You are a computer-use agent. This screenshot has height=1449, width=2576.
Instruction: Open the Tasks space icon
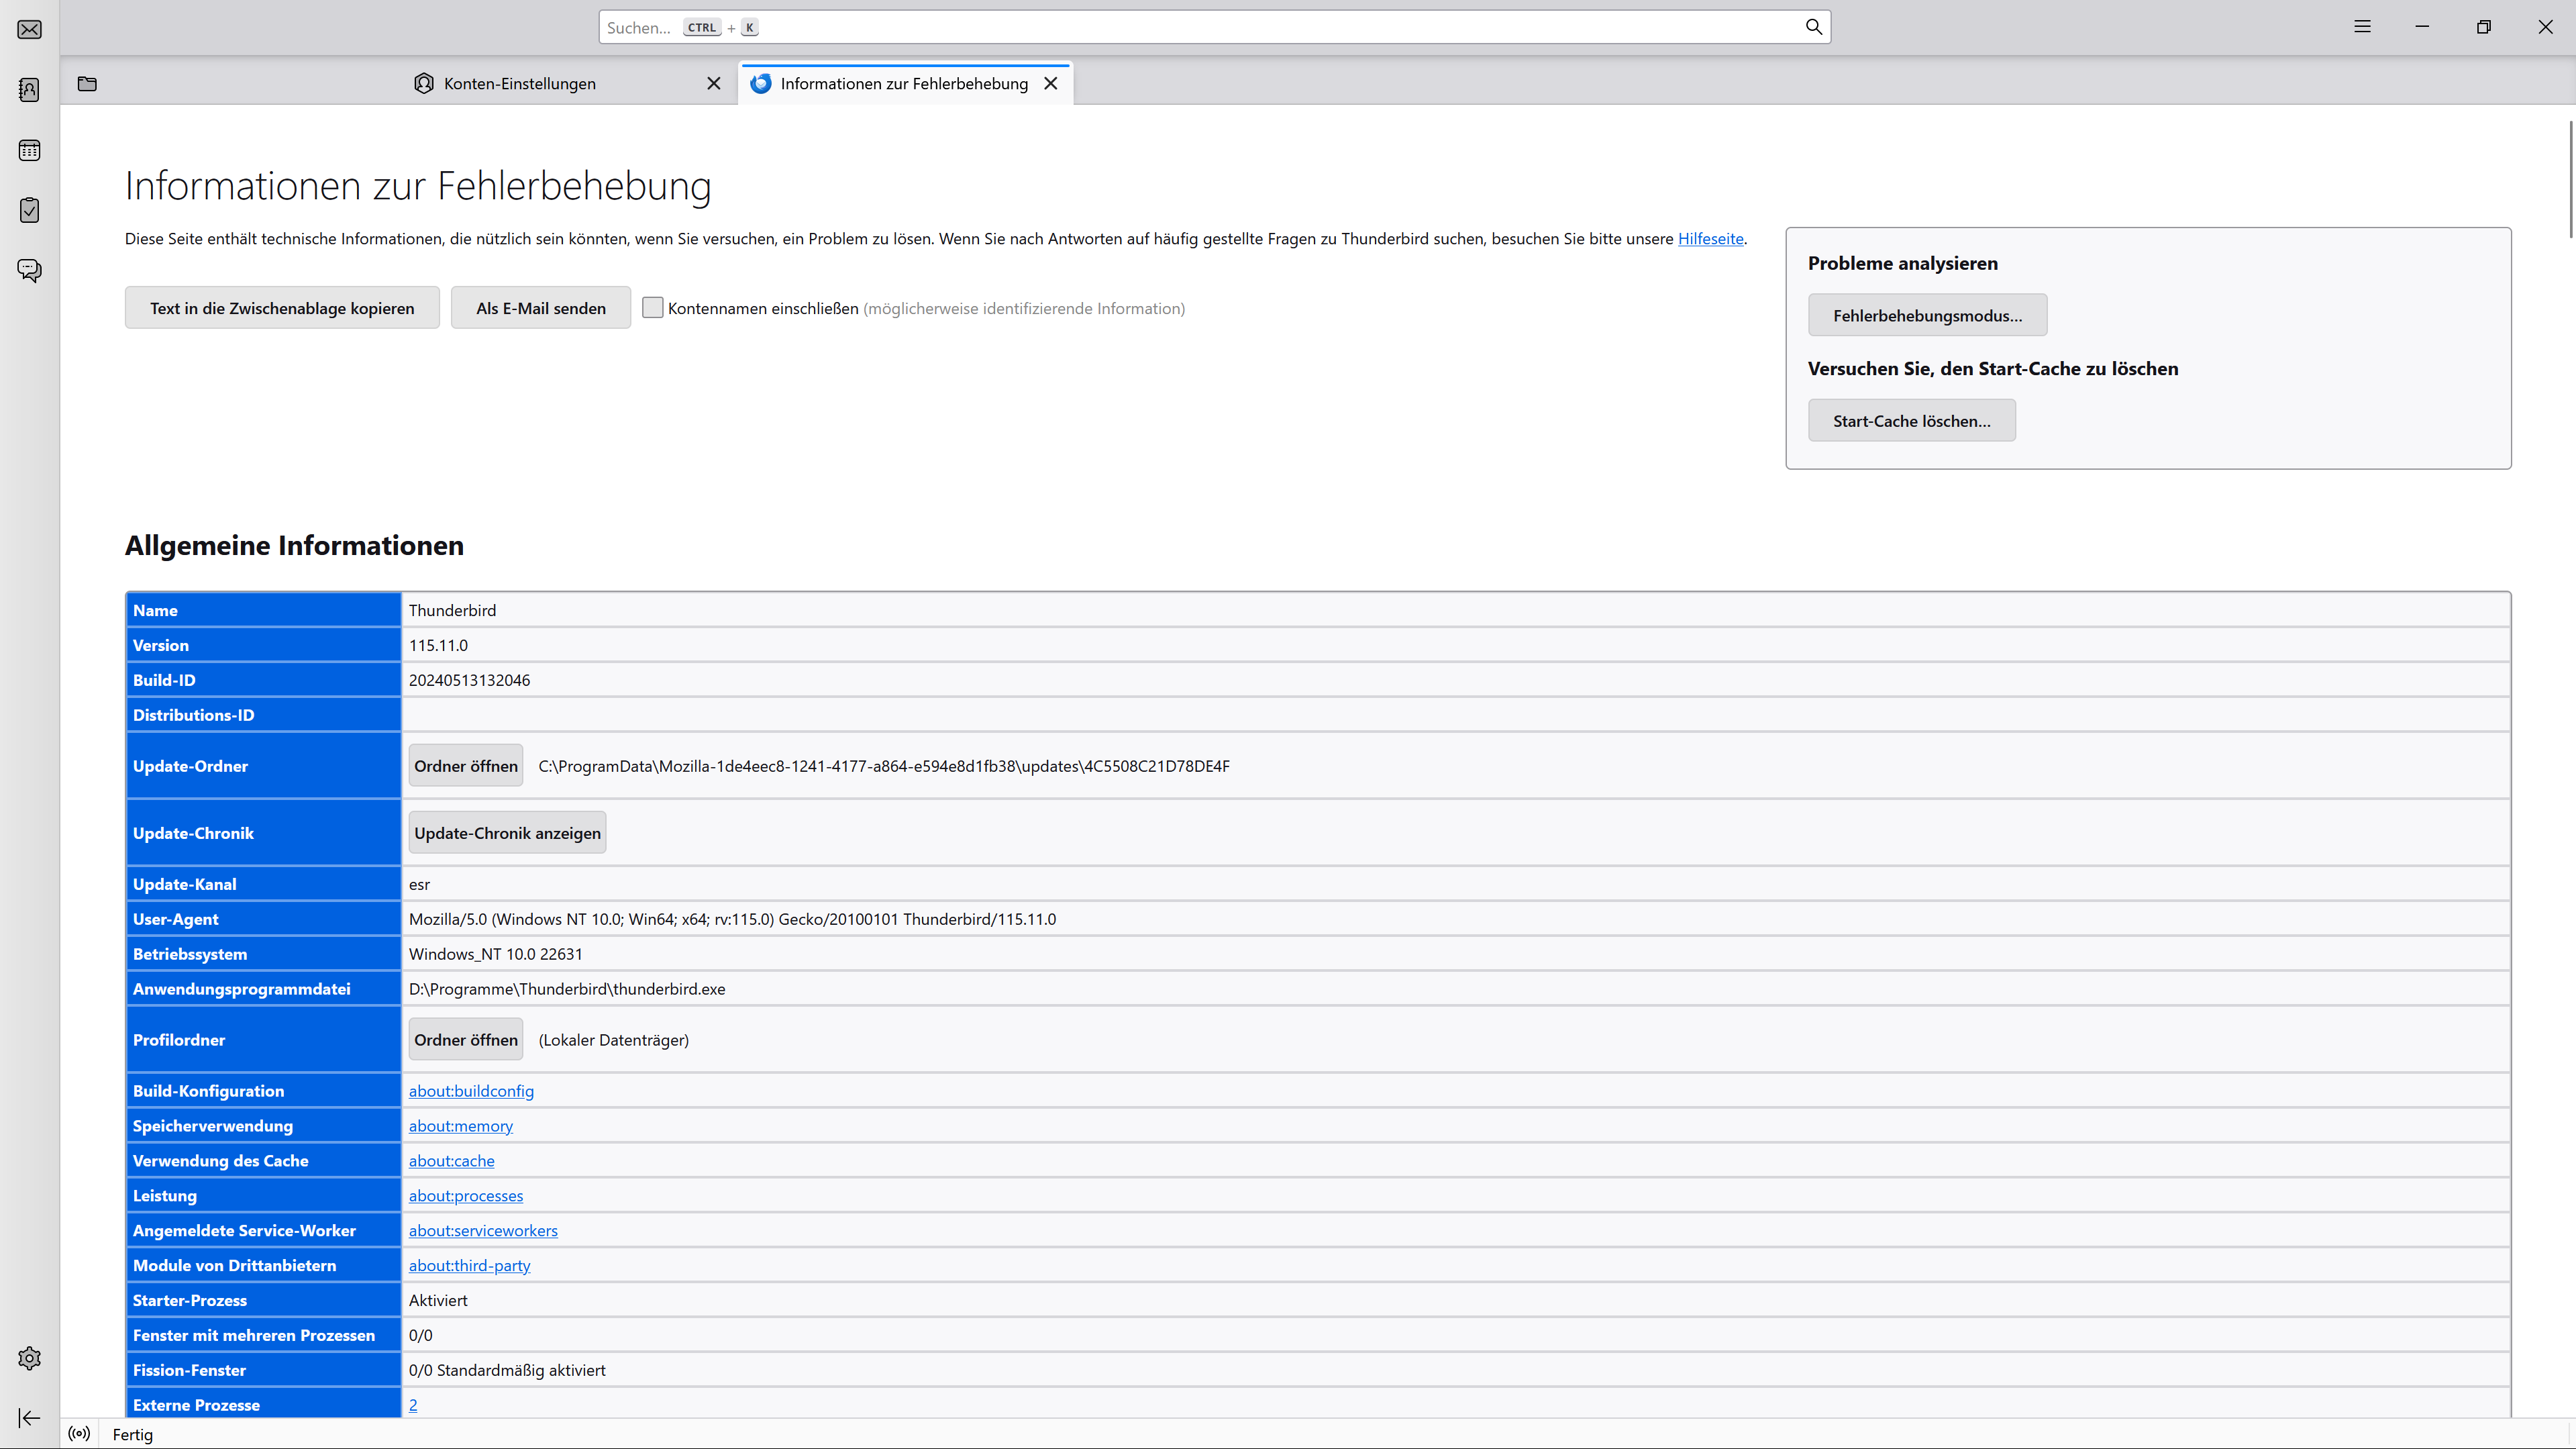coord(29,210)
